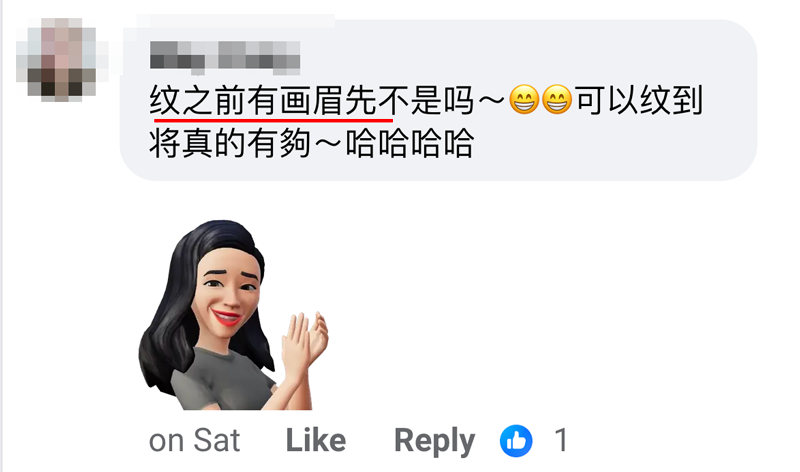This screenshot has width=800, height=472.
Task: Click the commenter's blurred name
Action: pyautogui.click(x=225, y=55)
